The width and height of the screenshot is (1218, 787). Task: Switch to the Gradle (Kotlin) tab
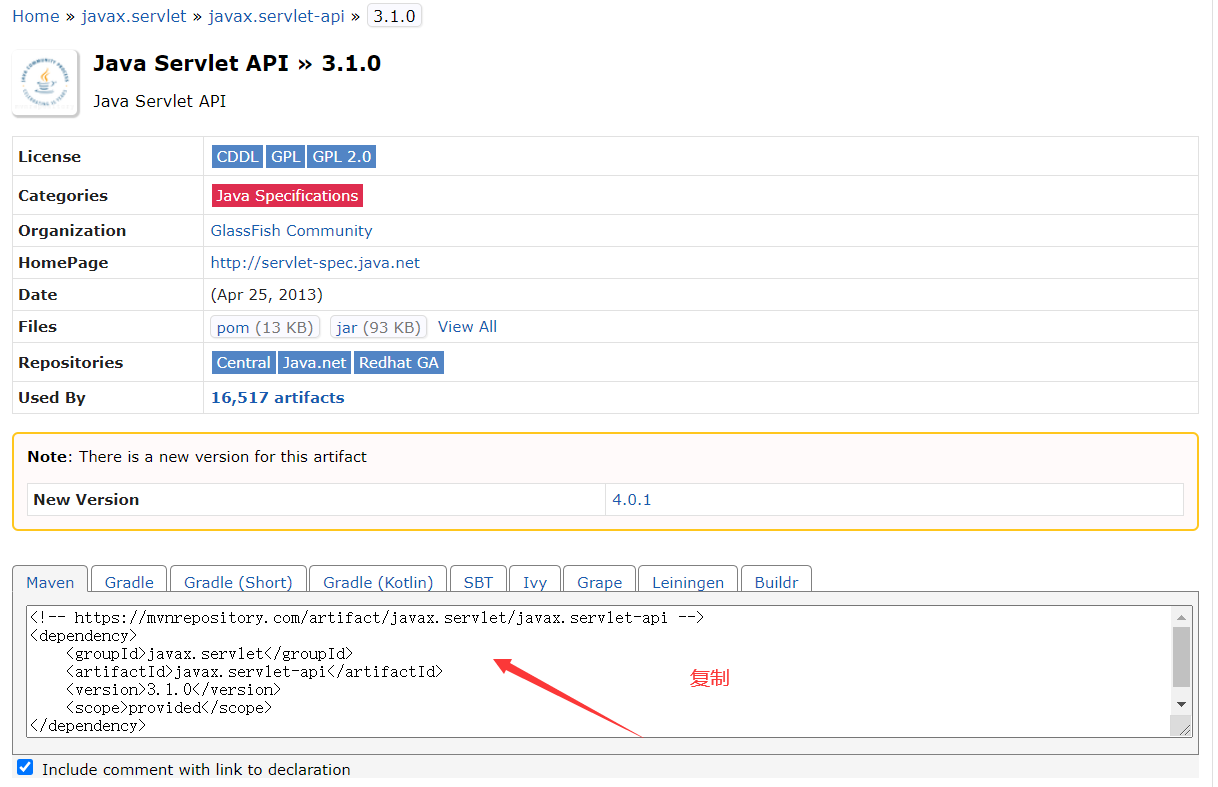click(378, 581)
